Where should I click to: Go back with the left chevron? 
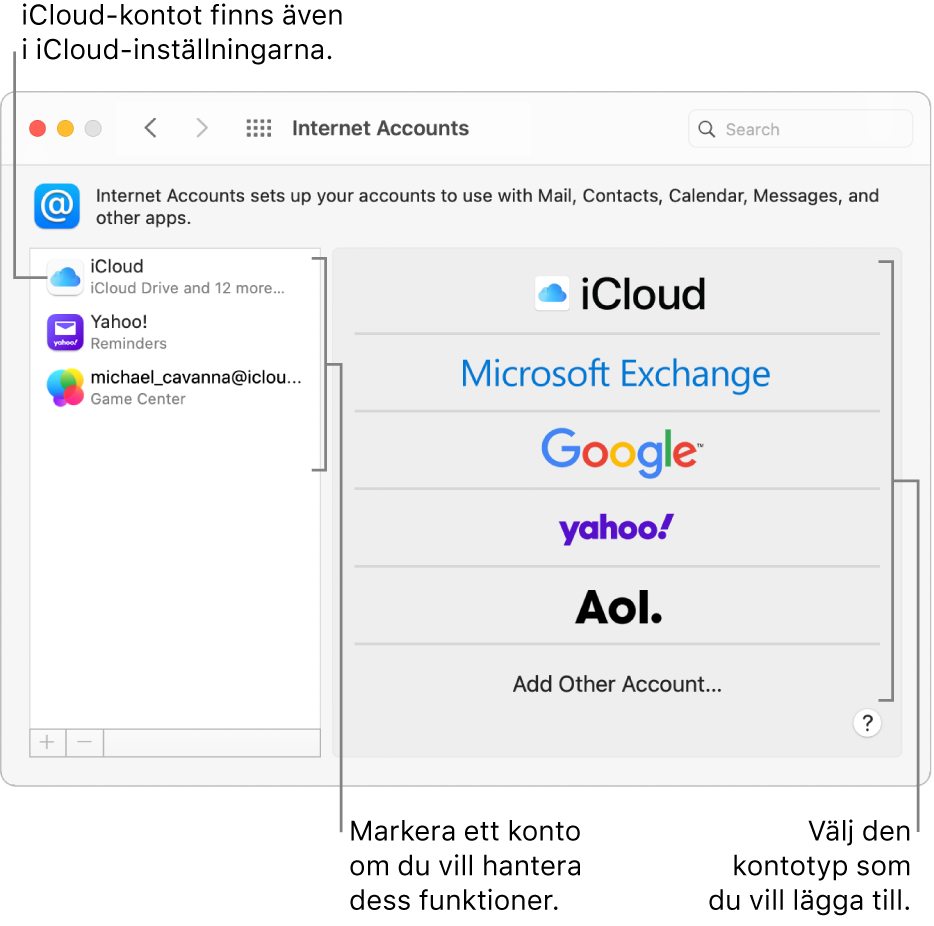151,127
